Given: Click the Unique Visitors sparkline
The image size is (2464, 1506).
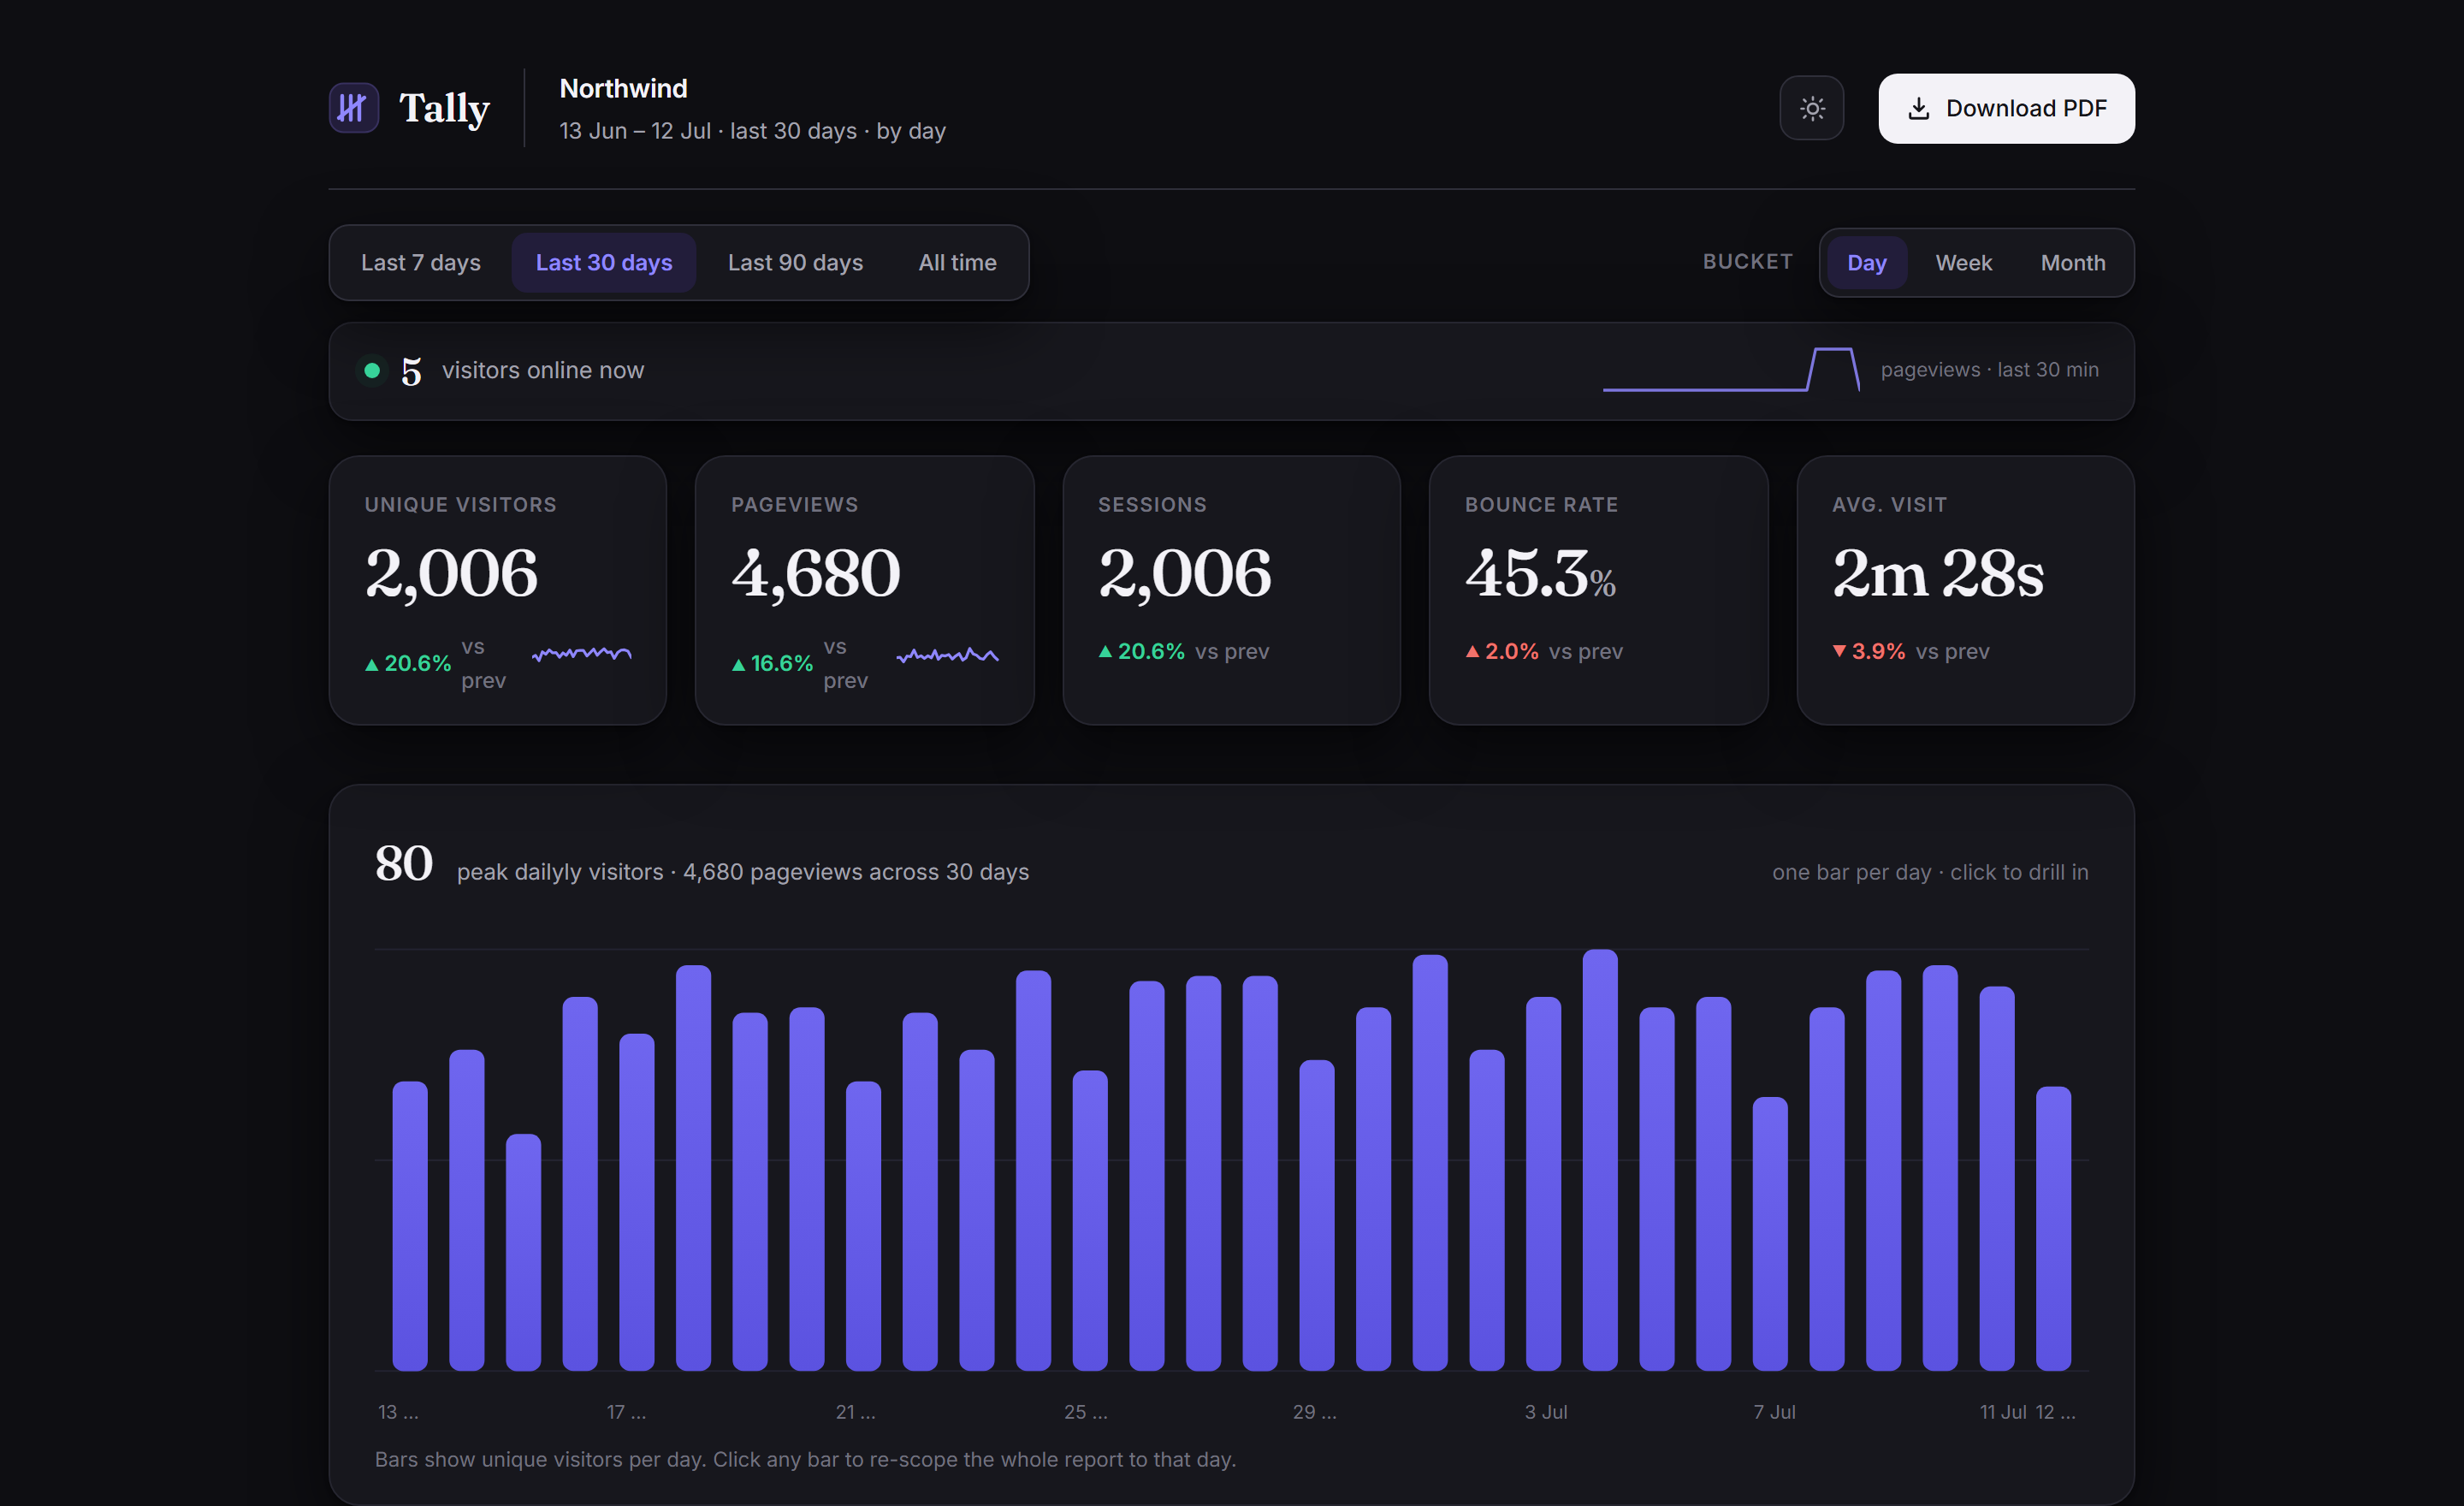Looking at the screenshot, I should pyautogui.click(x=581, y=654).
